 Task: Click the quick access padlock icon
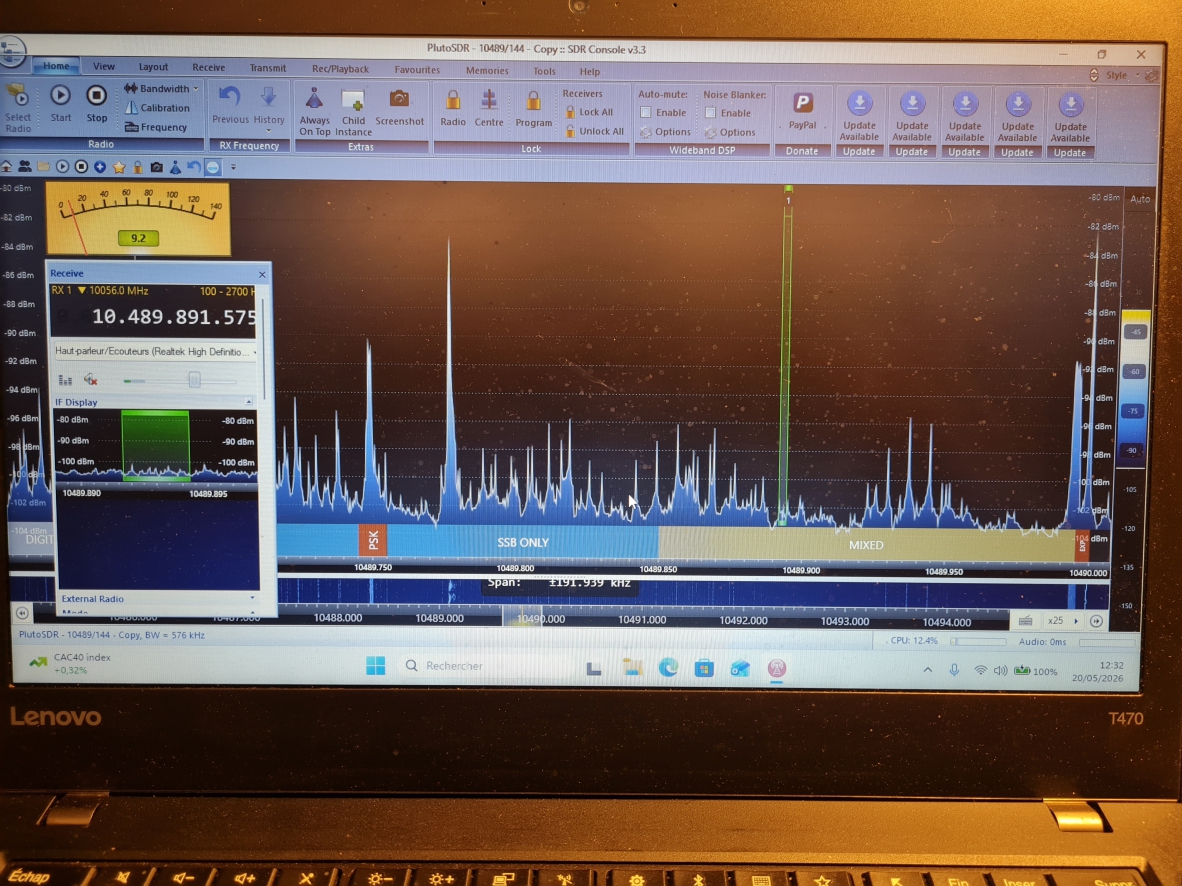138,167
